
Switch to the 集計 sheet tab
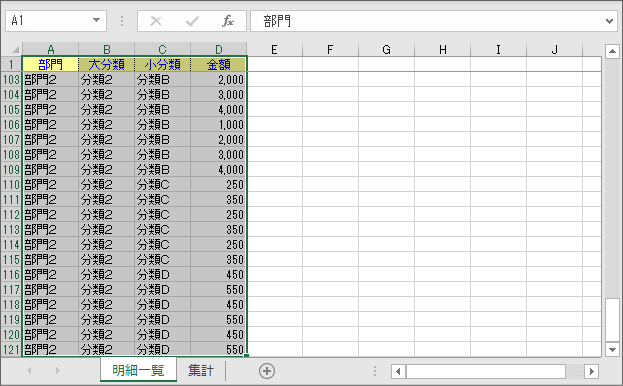(x=201, y=370)
